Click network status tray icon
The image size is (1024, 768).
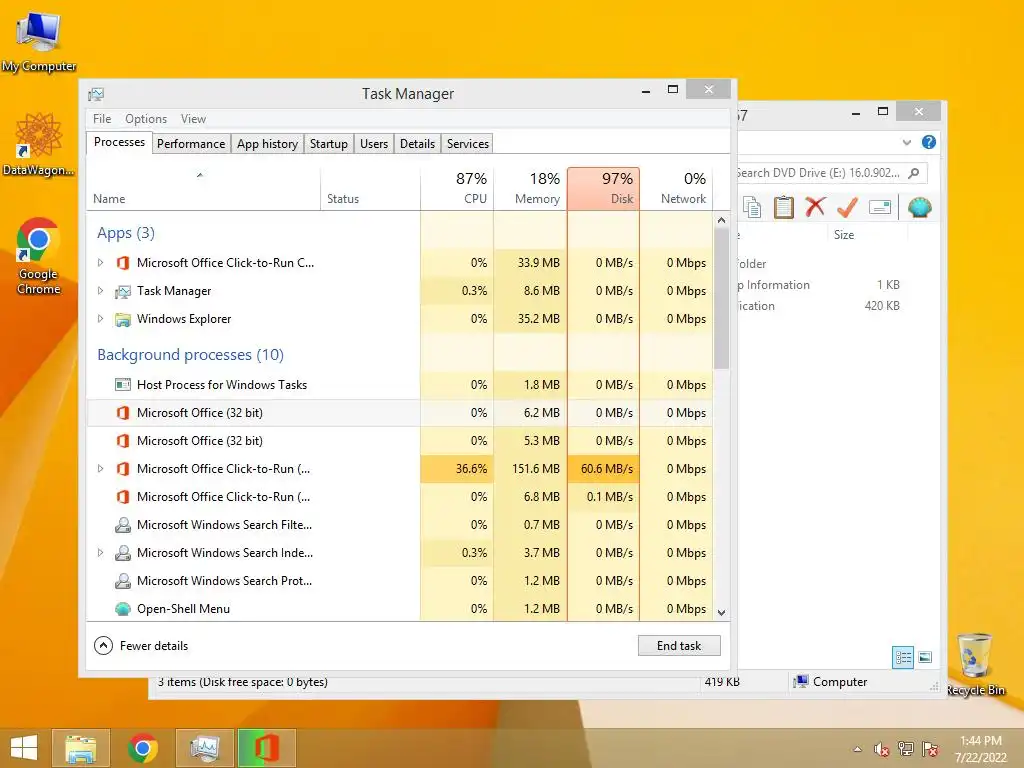coord(906,749)
